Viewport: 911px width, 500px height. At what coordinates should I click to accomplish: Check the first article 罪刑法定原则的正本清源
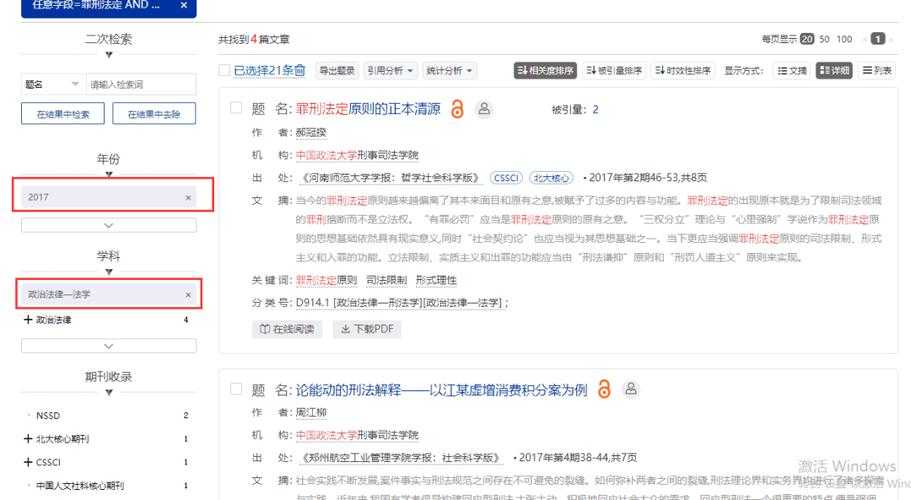coord(236,108)
